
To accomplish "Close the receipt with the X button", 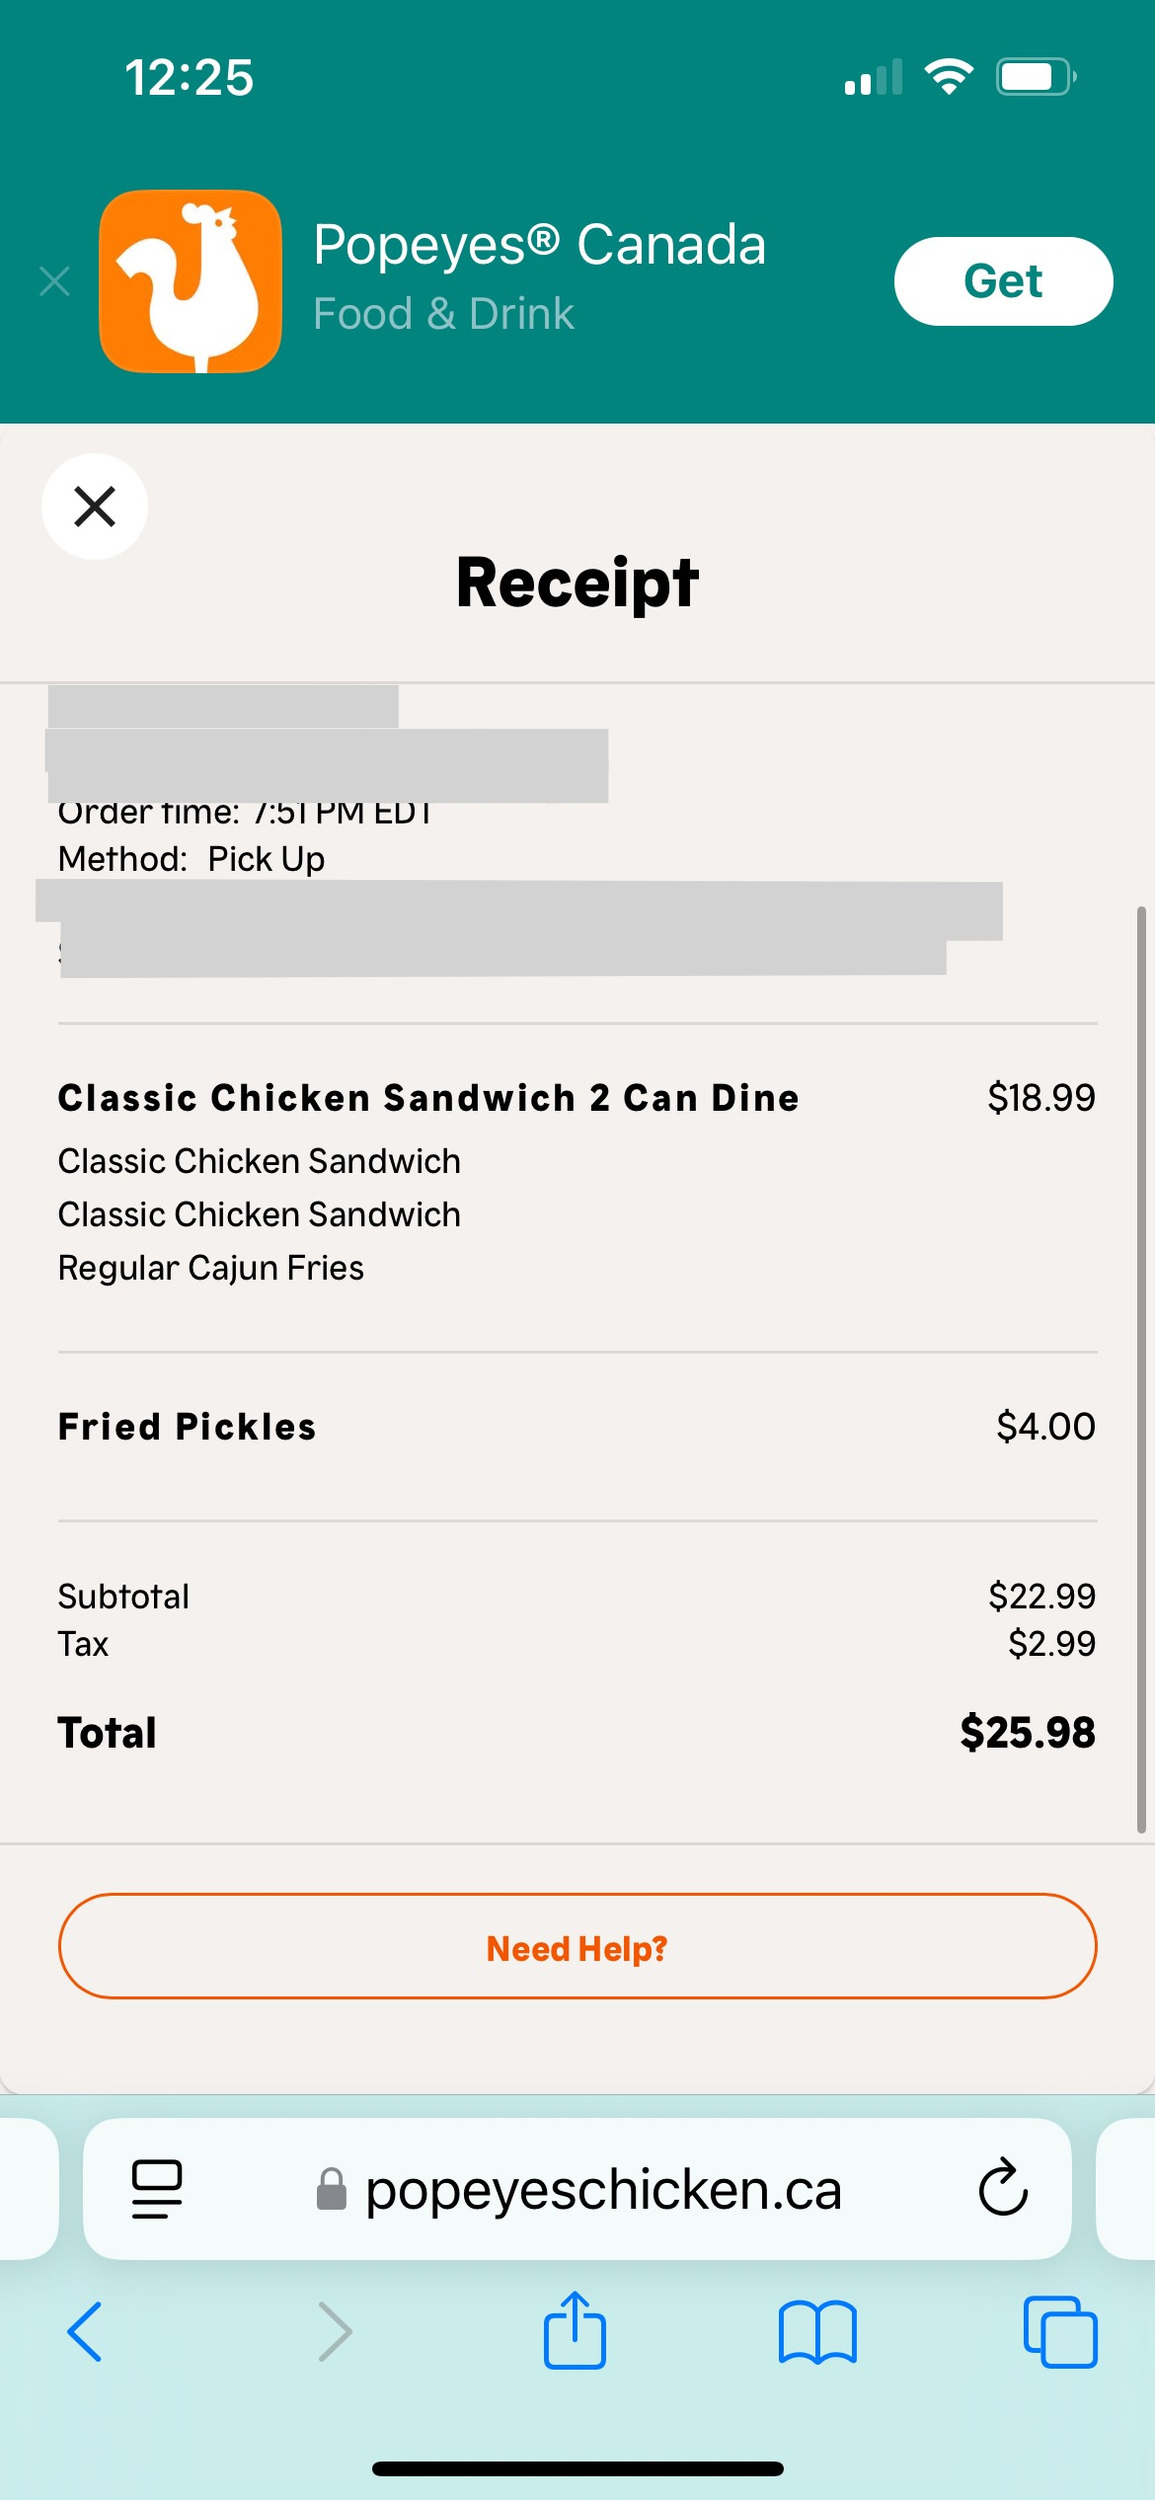I will tap(95, 506).
